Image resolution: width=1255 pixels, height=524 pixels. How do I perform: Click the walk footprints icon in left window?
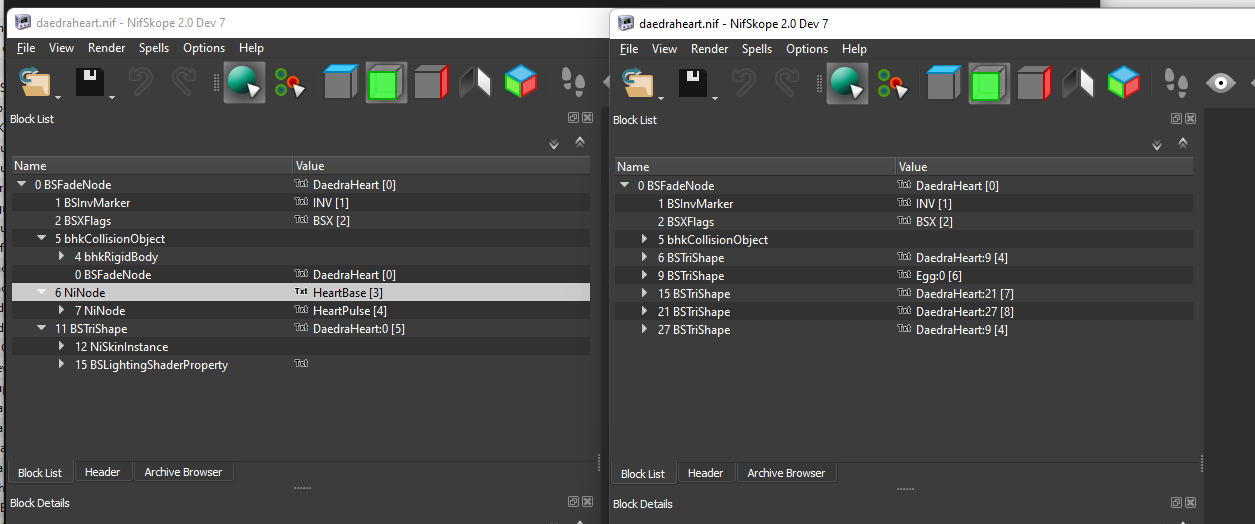[572, 82]
